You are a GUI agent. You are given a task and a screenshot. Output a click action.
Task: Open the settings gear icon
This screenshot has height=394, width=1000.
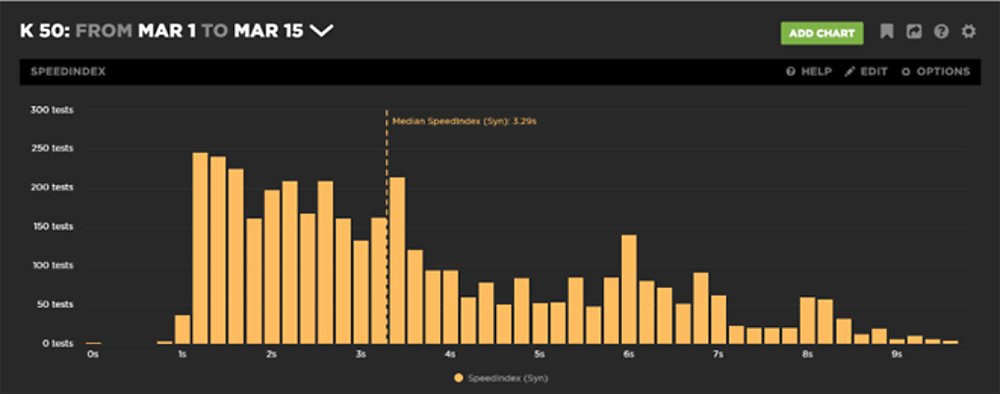[969, 31]
